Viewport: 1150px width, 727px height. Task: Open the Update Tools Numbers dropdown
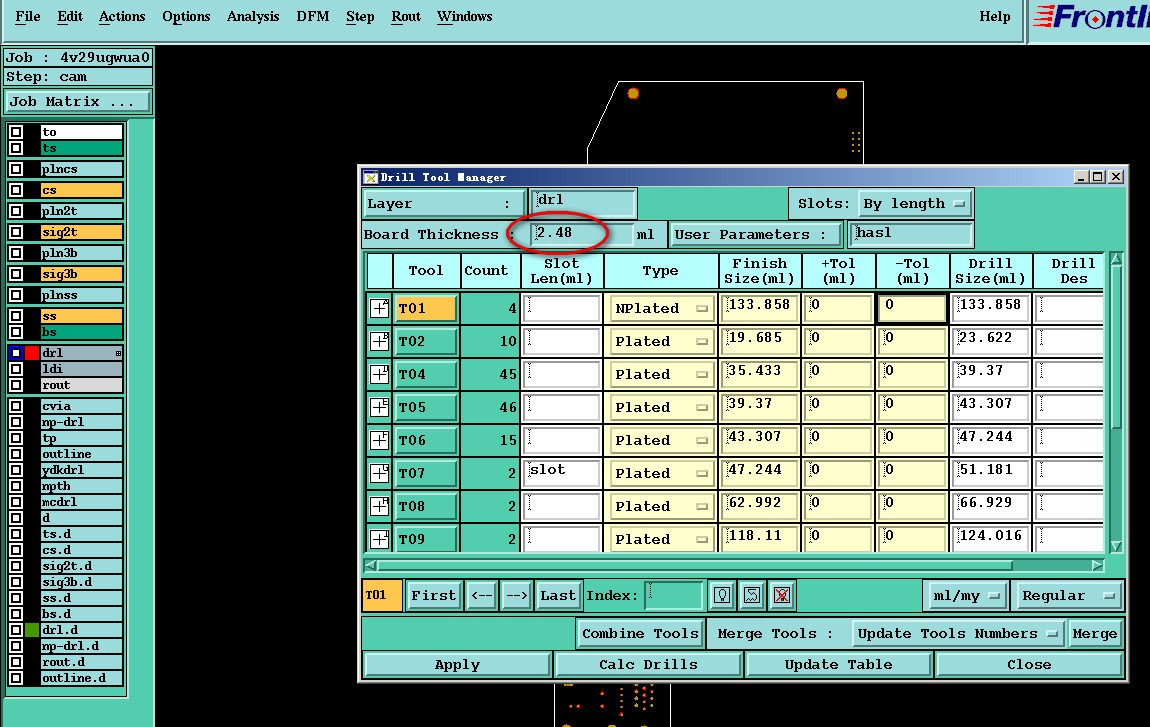(957, 634)
